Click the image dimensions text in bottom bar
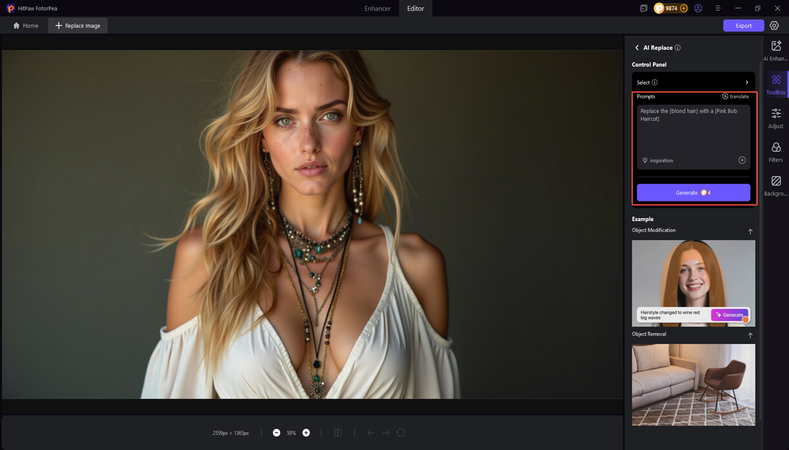 point(230,433)
